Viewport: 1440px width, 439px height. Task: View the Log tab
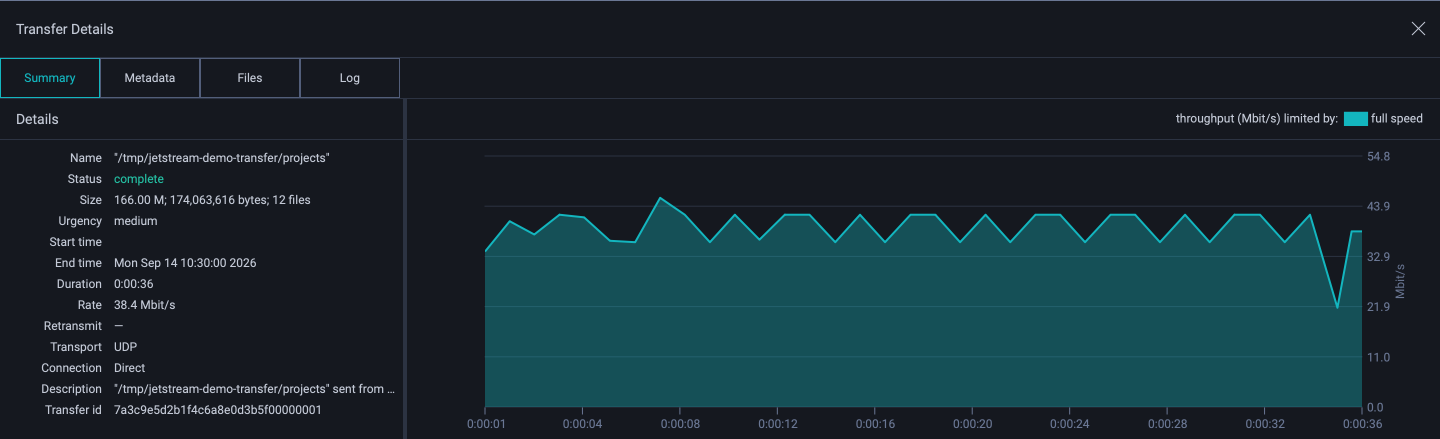pos(350,78)
